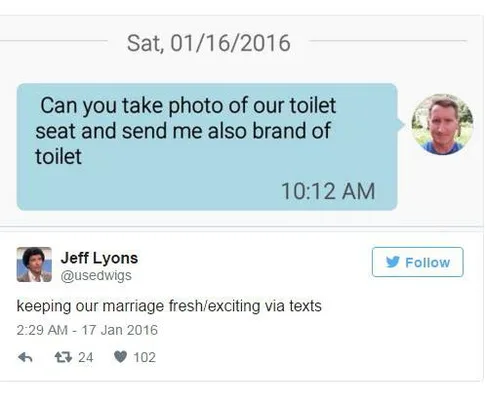This screenshot has width=486, height=405.
Task: Click the divider line right of the date
Action: click(x=388, y=41)
